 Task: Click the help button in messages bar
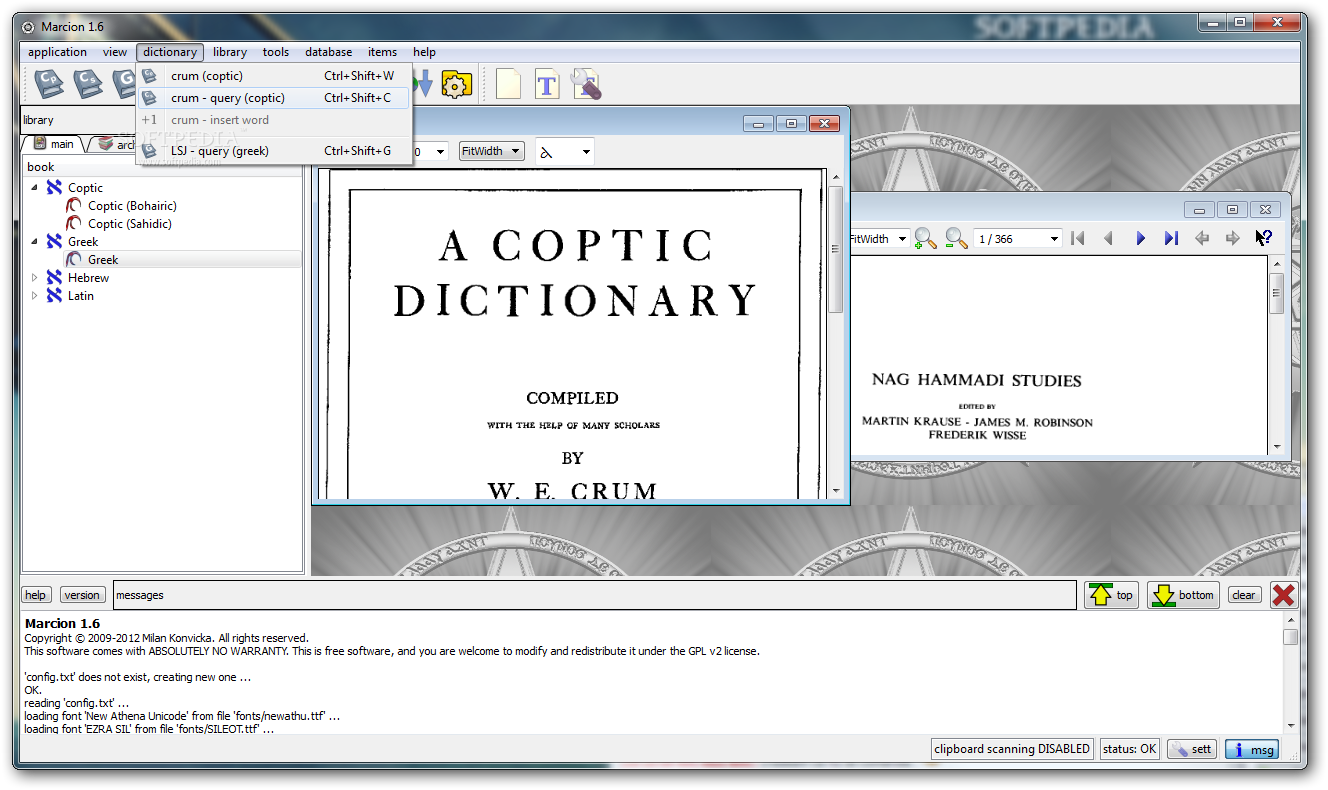pyautogui.click(x=35, y=595)
